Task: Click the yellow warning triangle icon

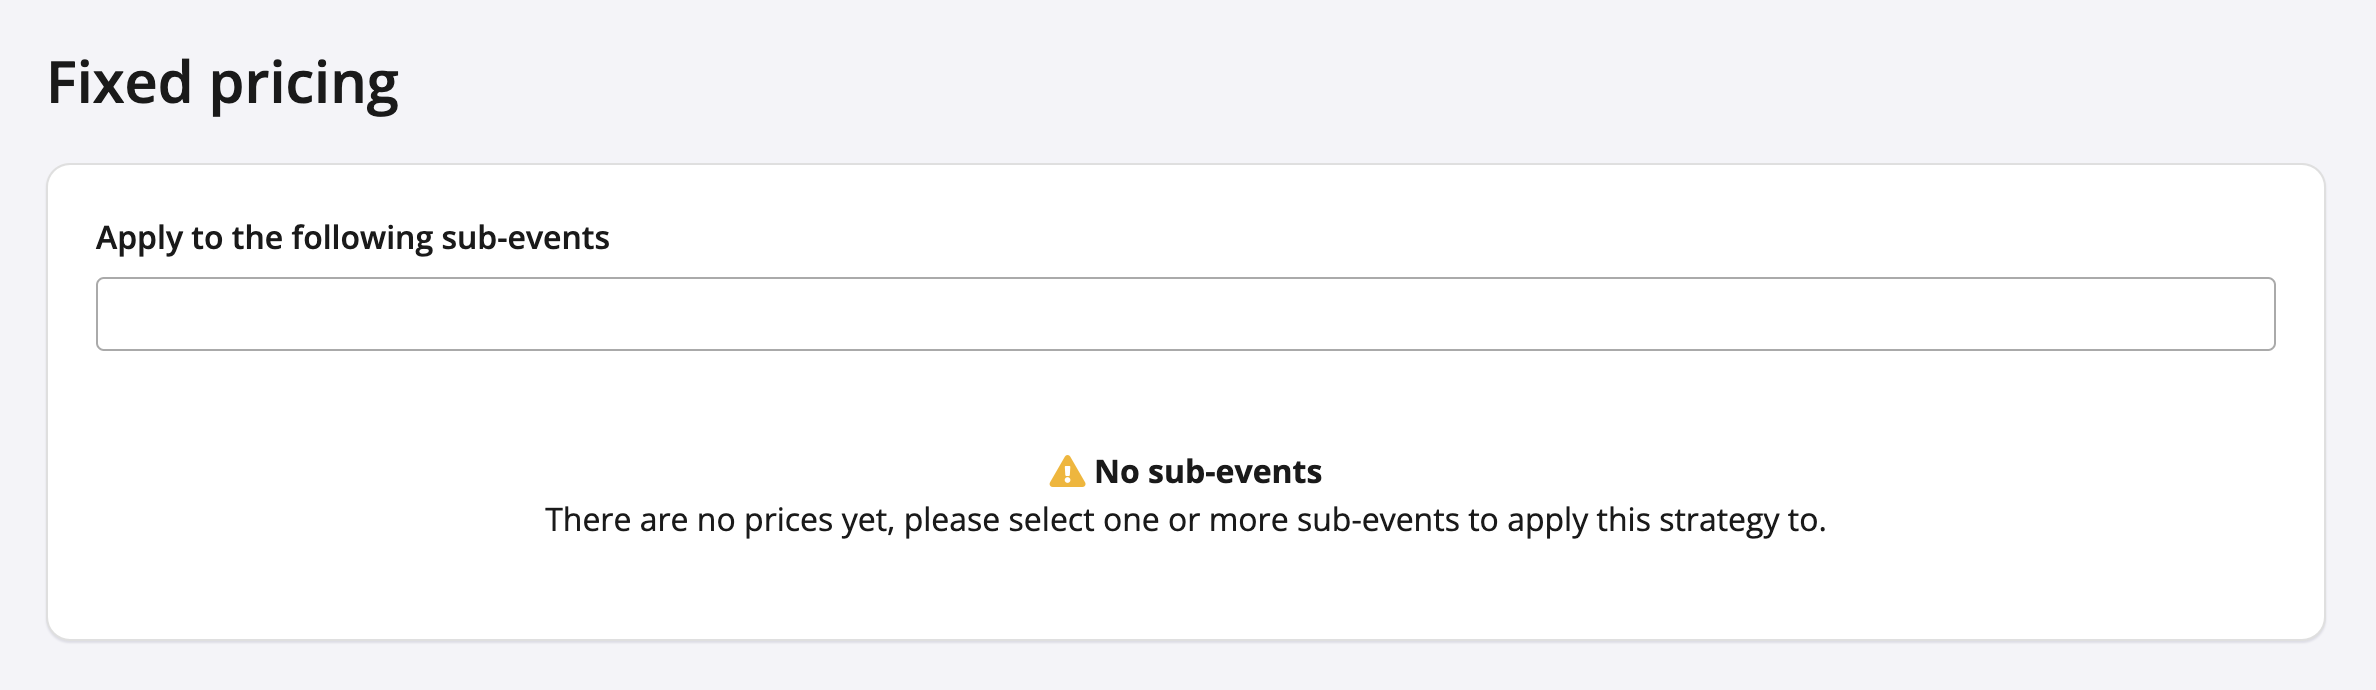Action: click(1067, 471)
